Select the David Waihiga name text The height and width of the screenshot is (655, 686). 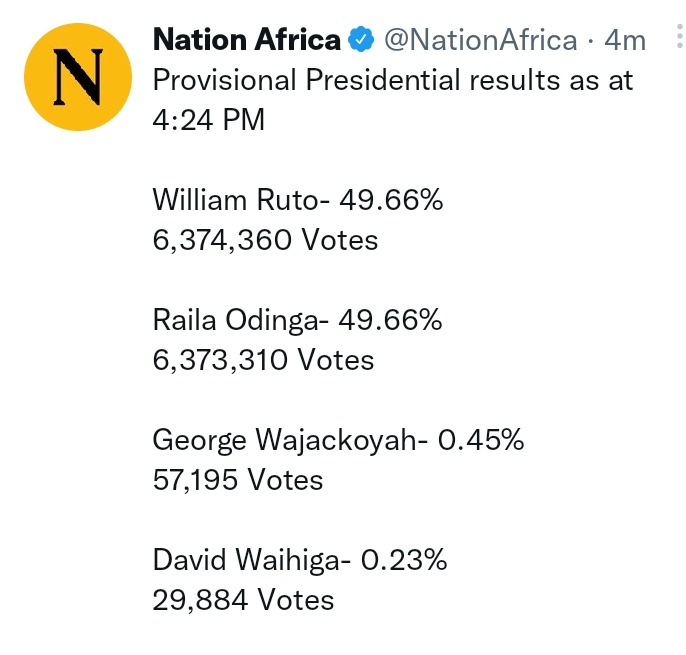click(x=247, y=560)
